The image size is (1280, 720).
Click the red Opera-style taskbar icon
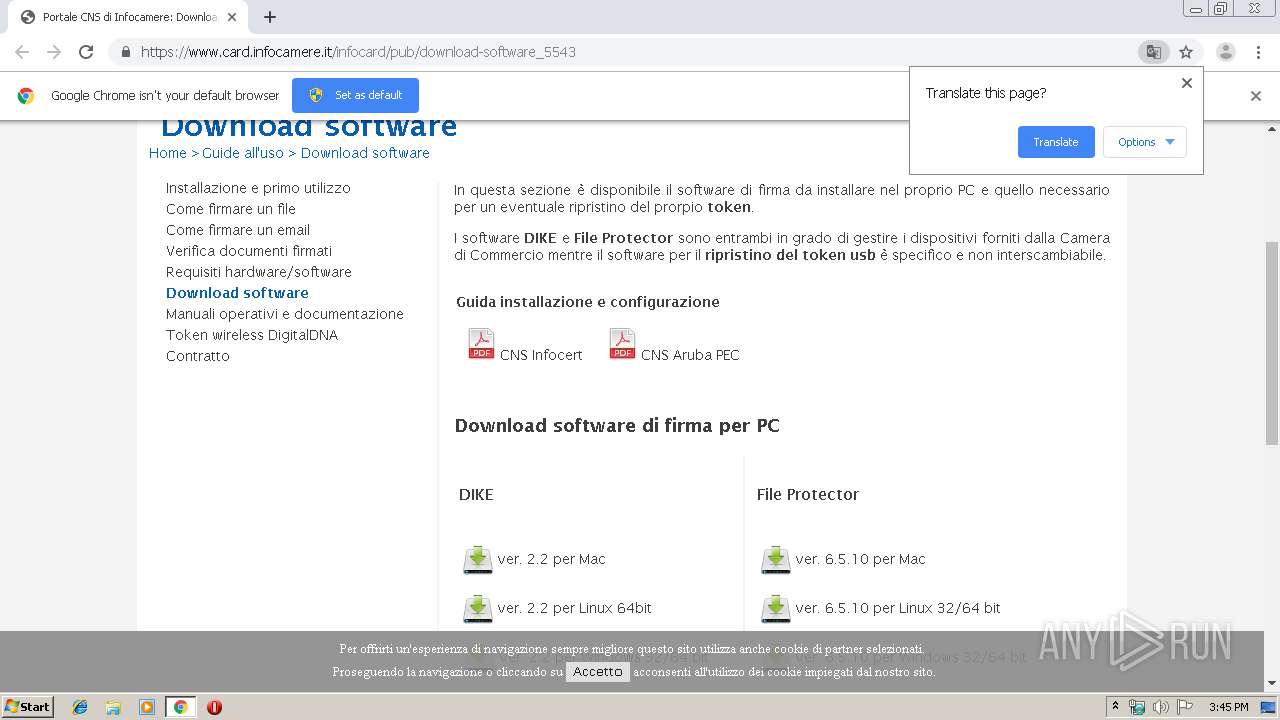click(214, 707)
